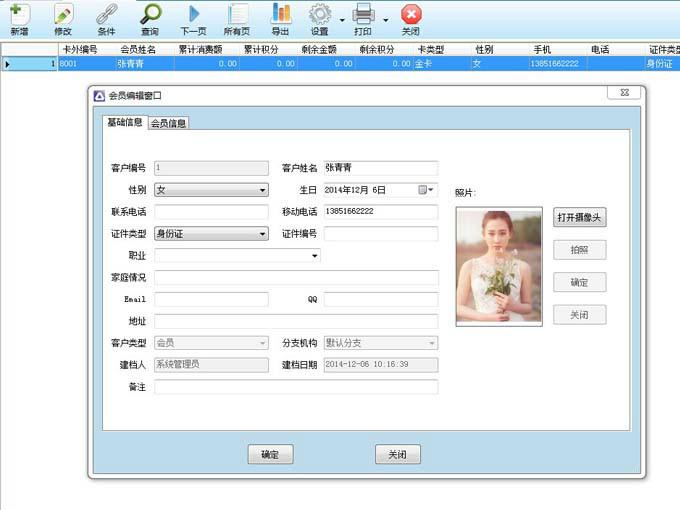Click the 证件编号 input field
The height and width of the screenshot is (510, 680).
point(381,234)
